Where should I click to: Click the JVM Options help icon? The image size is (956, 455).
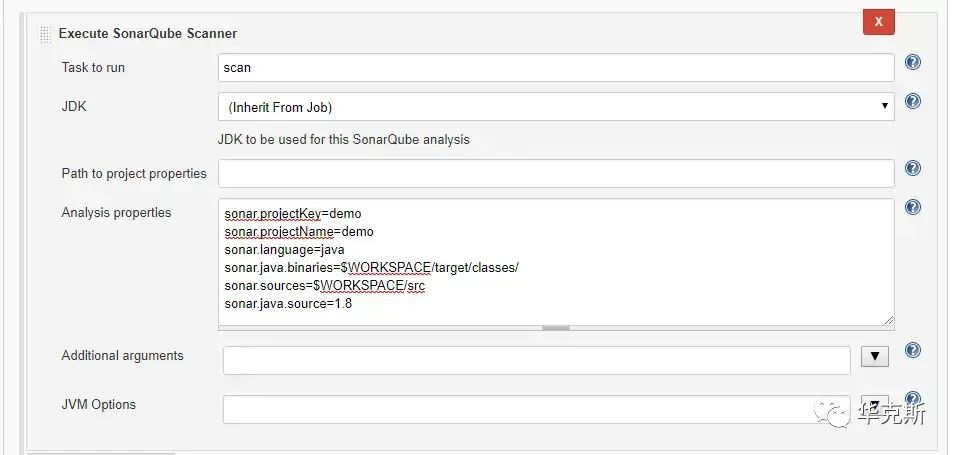click(x=912, y=399)
